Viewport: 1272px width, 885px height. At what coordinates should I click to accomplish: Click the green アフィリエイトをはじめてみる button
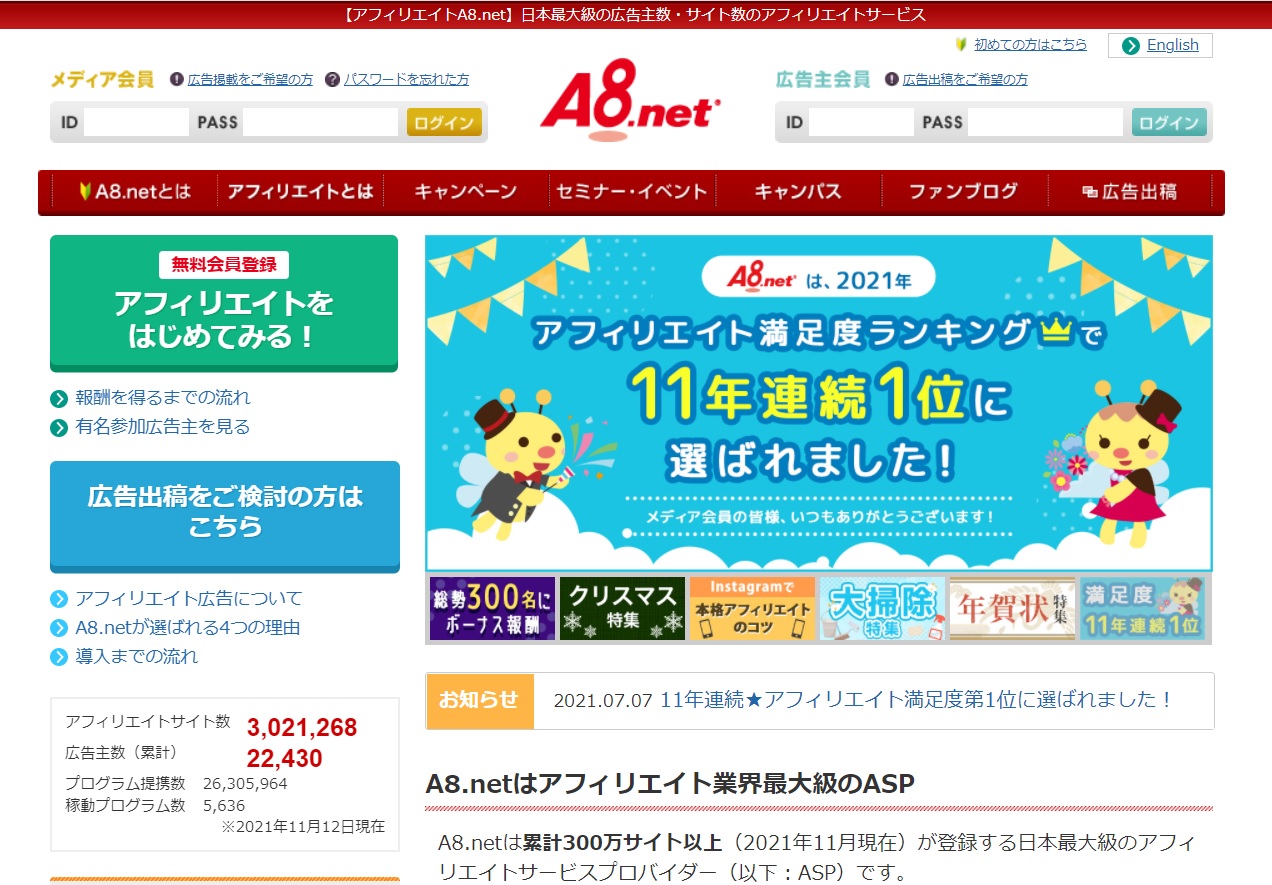224,303
